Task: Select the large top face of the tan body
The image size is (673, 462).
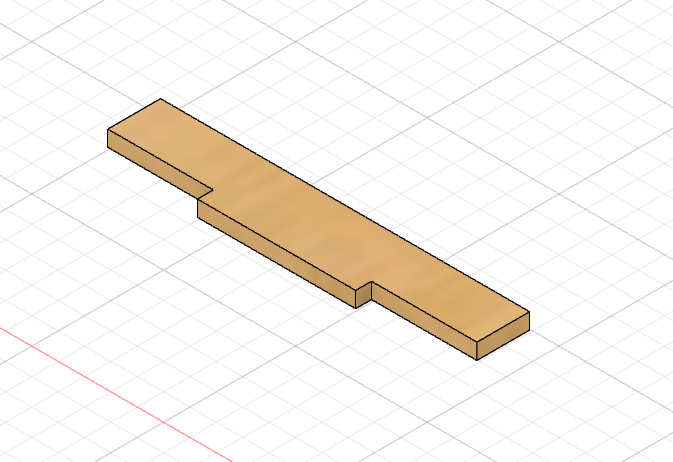Action: tap(318, 219)
